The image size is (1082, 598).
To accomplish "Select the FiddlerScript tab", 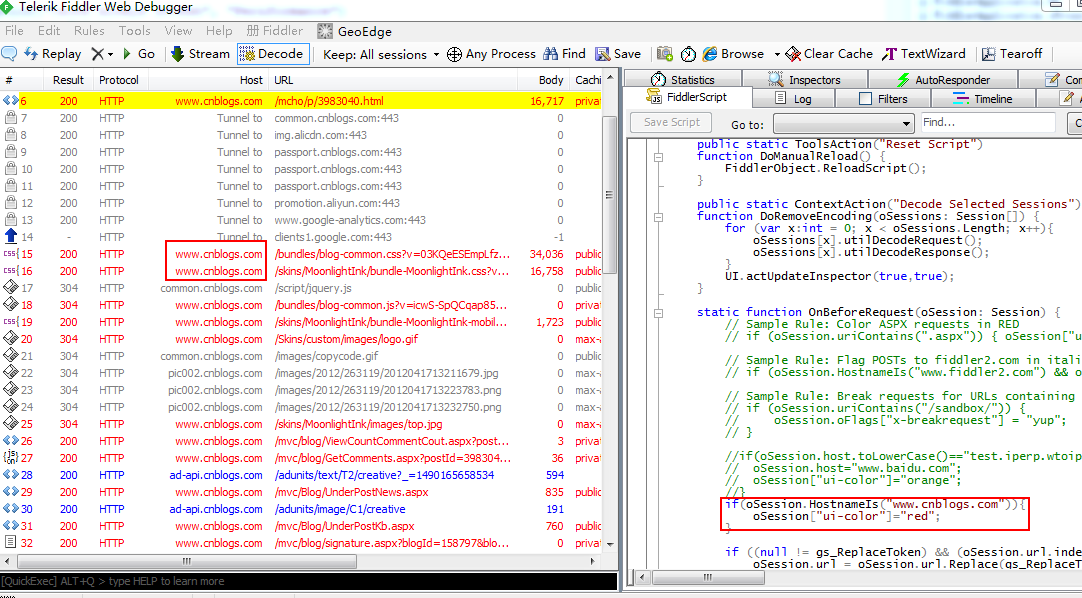I will 687,97.
